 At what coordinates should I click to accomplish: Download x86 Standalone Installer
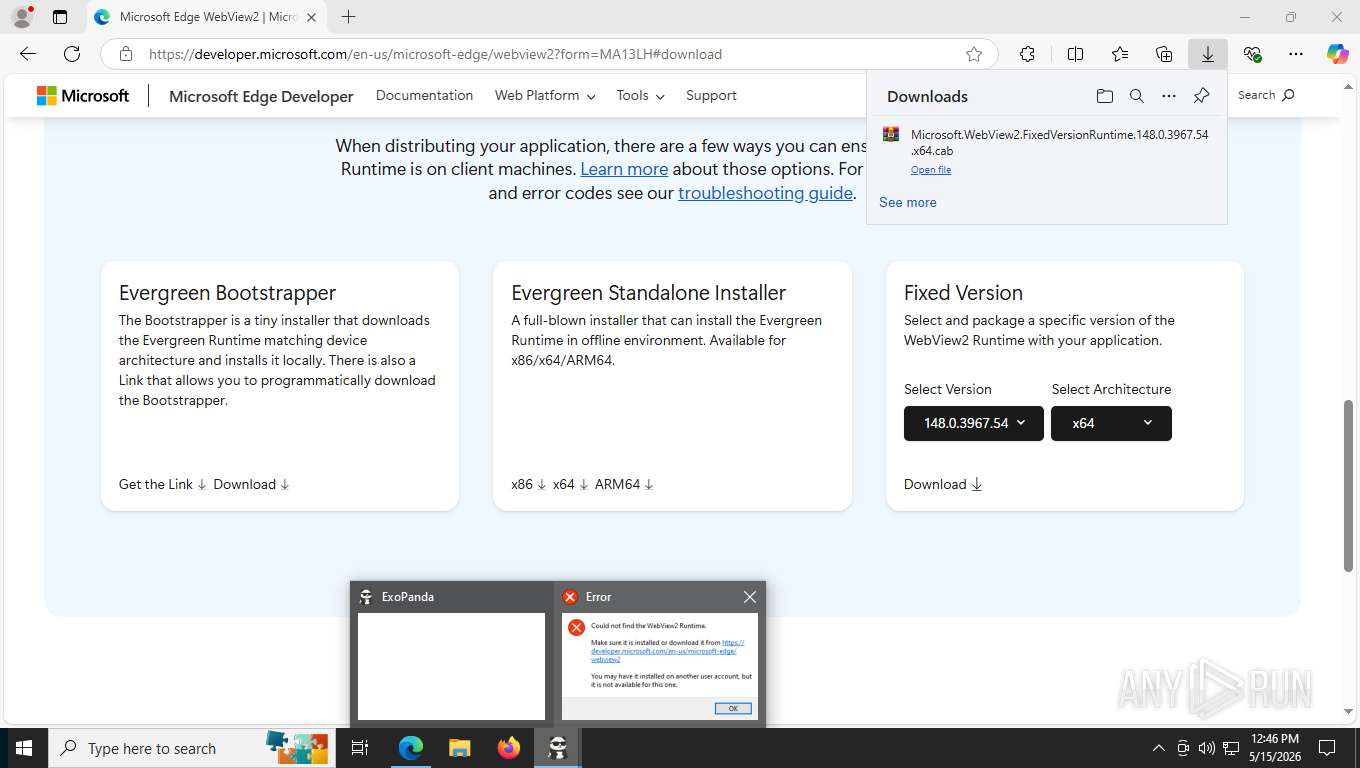(x=529, y=484)
